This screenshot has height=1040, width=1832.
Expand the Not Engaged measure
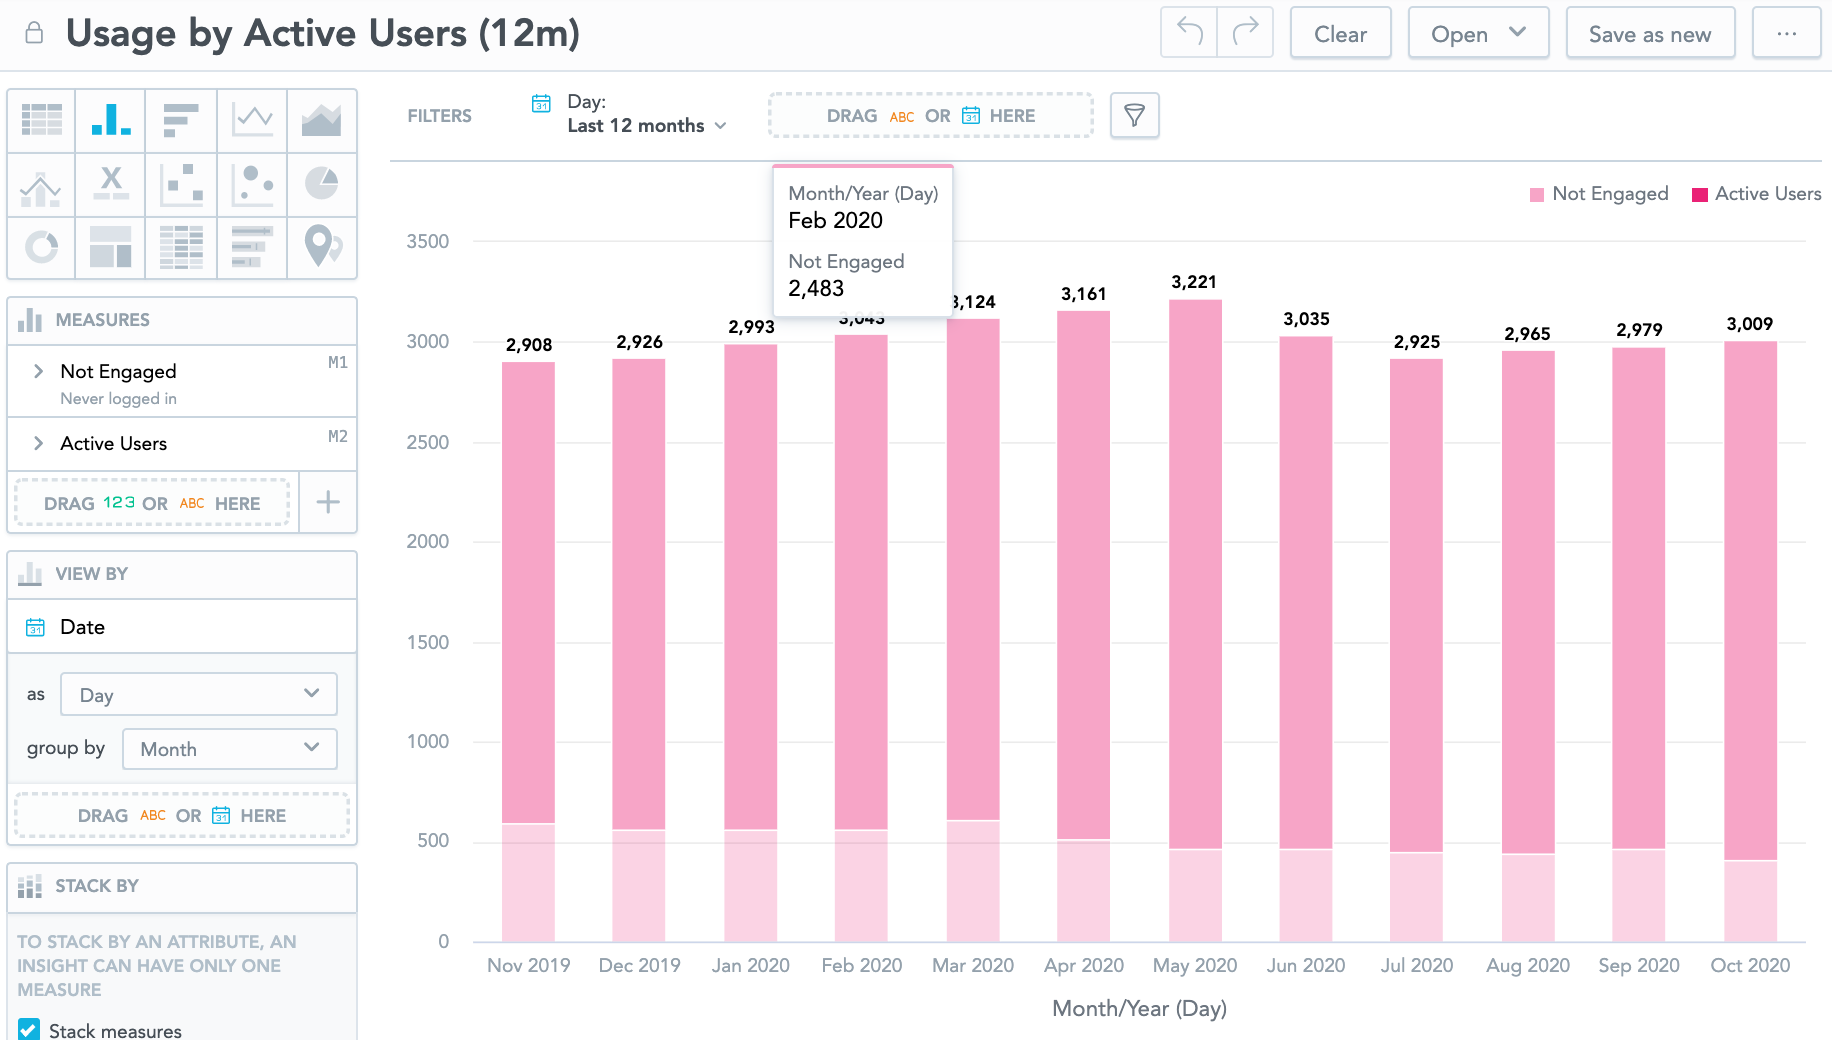click(x=39, y=371)
